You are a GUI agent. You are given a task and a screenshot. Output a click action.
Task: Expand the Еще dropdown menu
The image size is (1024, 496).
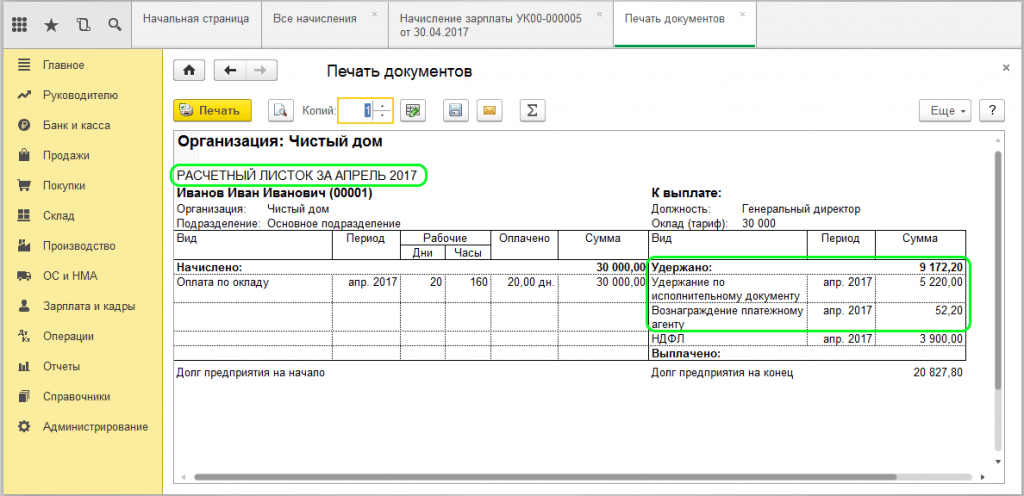coord(946,110)
